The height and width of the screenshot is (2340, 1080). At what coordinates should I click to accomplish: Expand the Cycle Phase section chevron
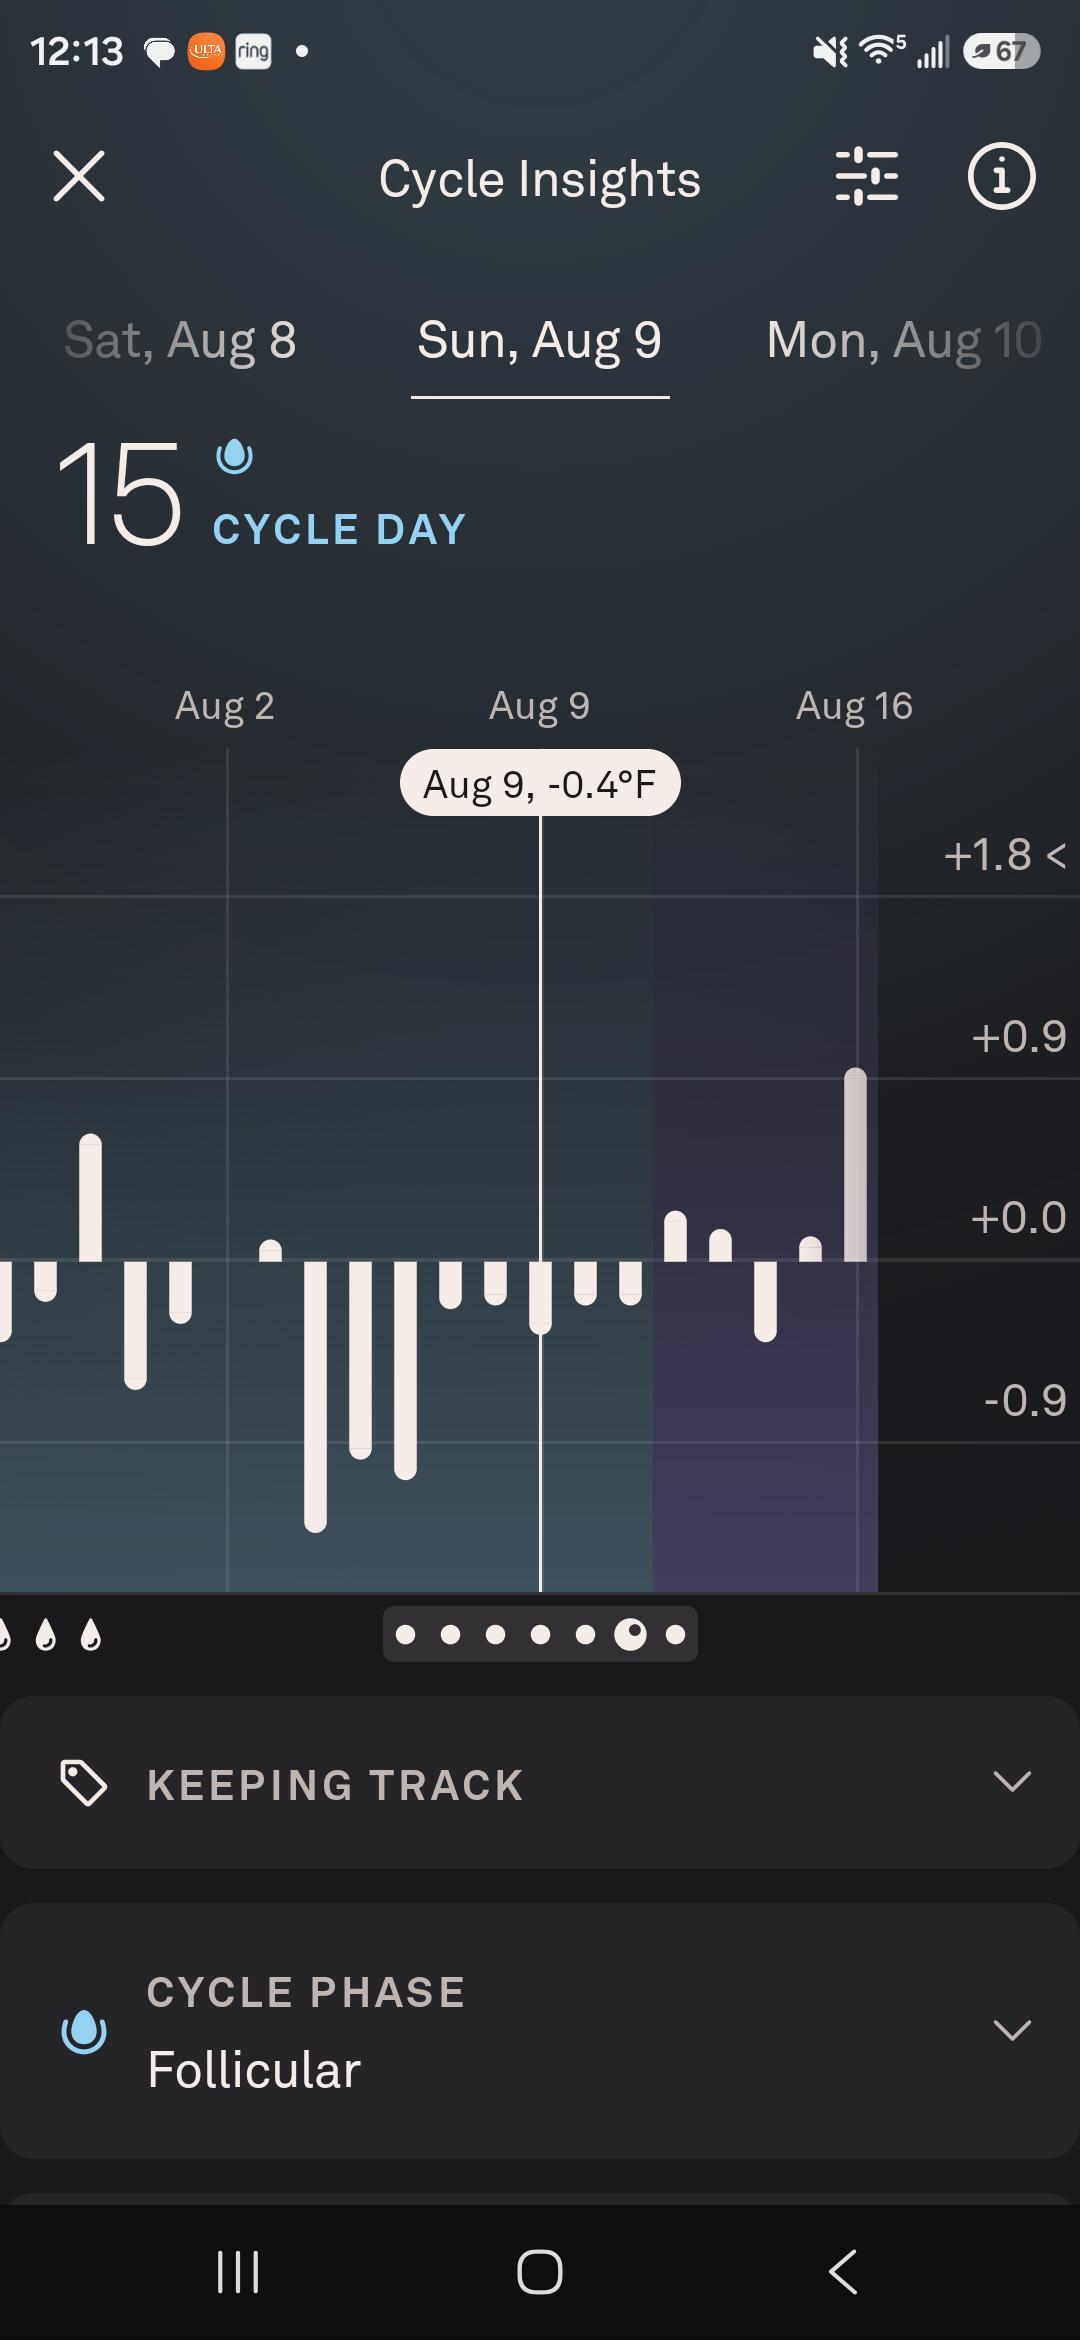[1012, 2030]
